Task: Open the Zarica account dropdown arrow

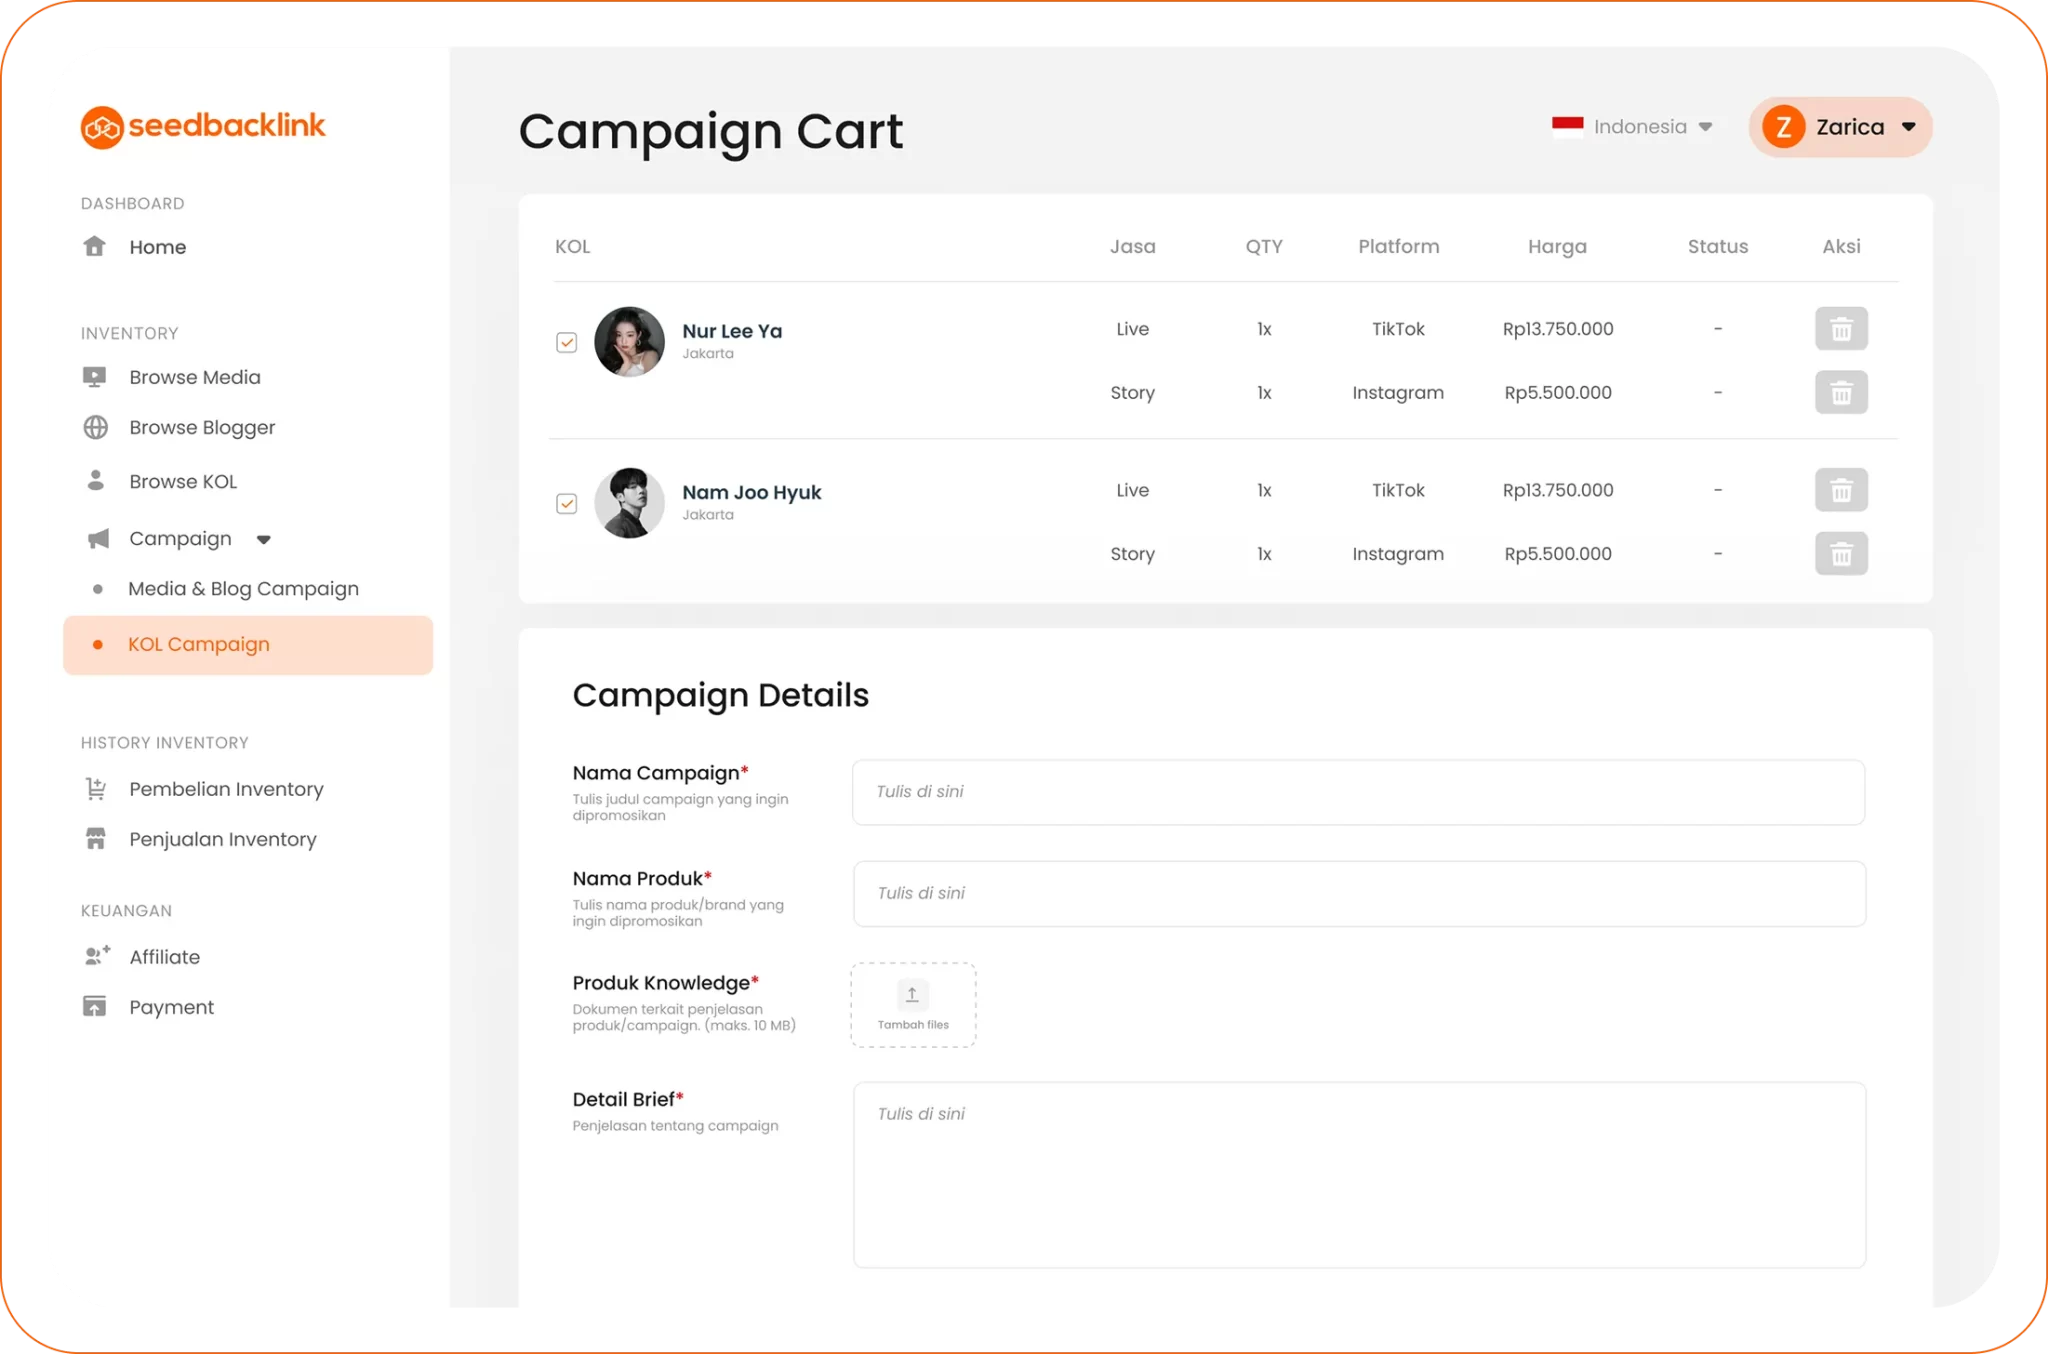Action: 1908,127
